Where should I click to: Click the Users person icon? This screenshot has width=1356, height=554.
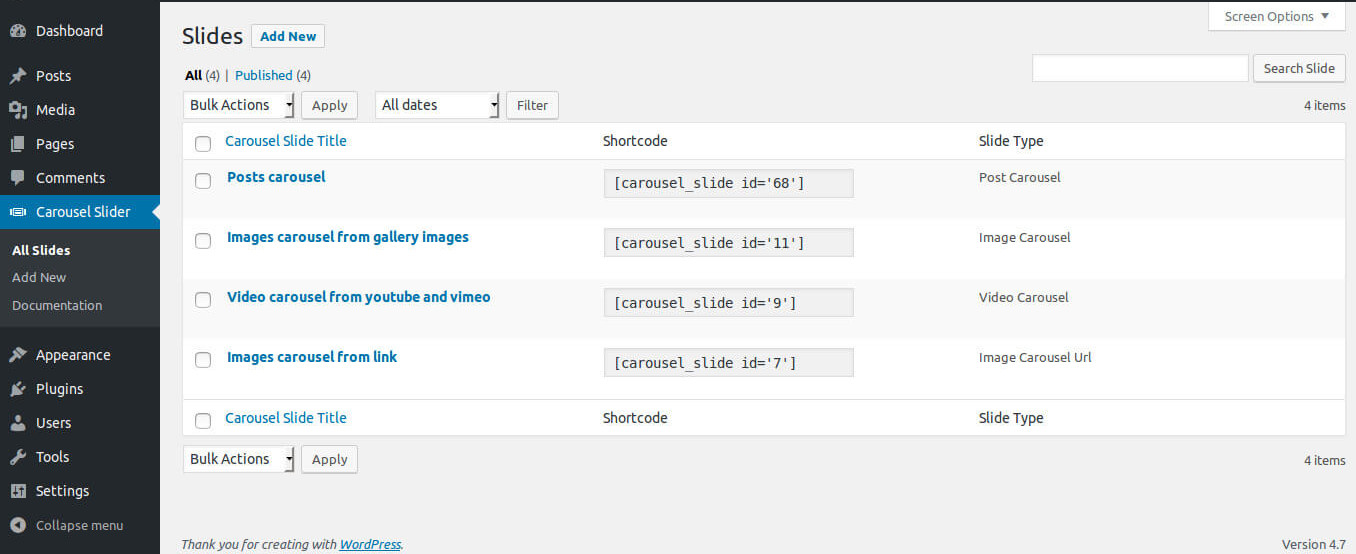[x=18, y=423]
